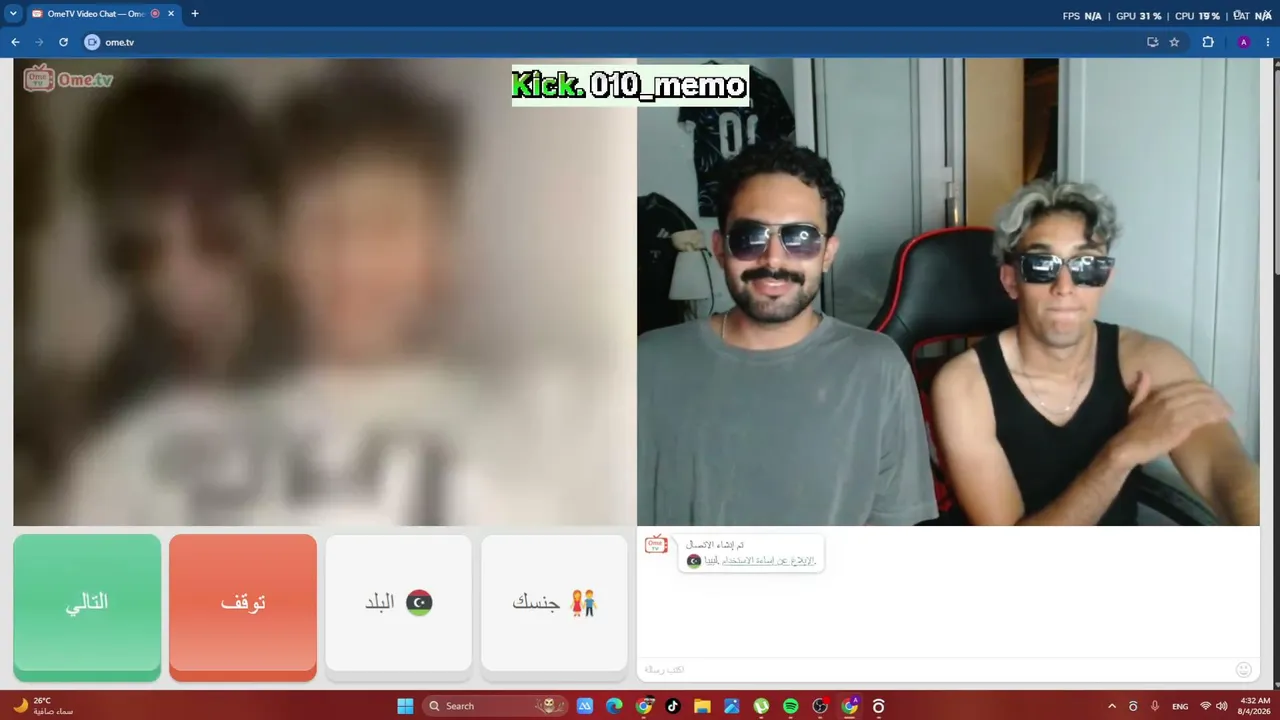Go forward in browser history

pyautogui.click(x=39, y=42)
